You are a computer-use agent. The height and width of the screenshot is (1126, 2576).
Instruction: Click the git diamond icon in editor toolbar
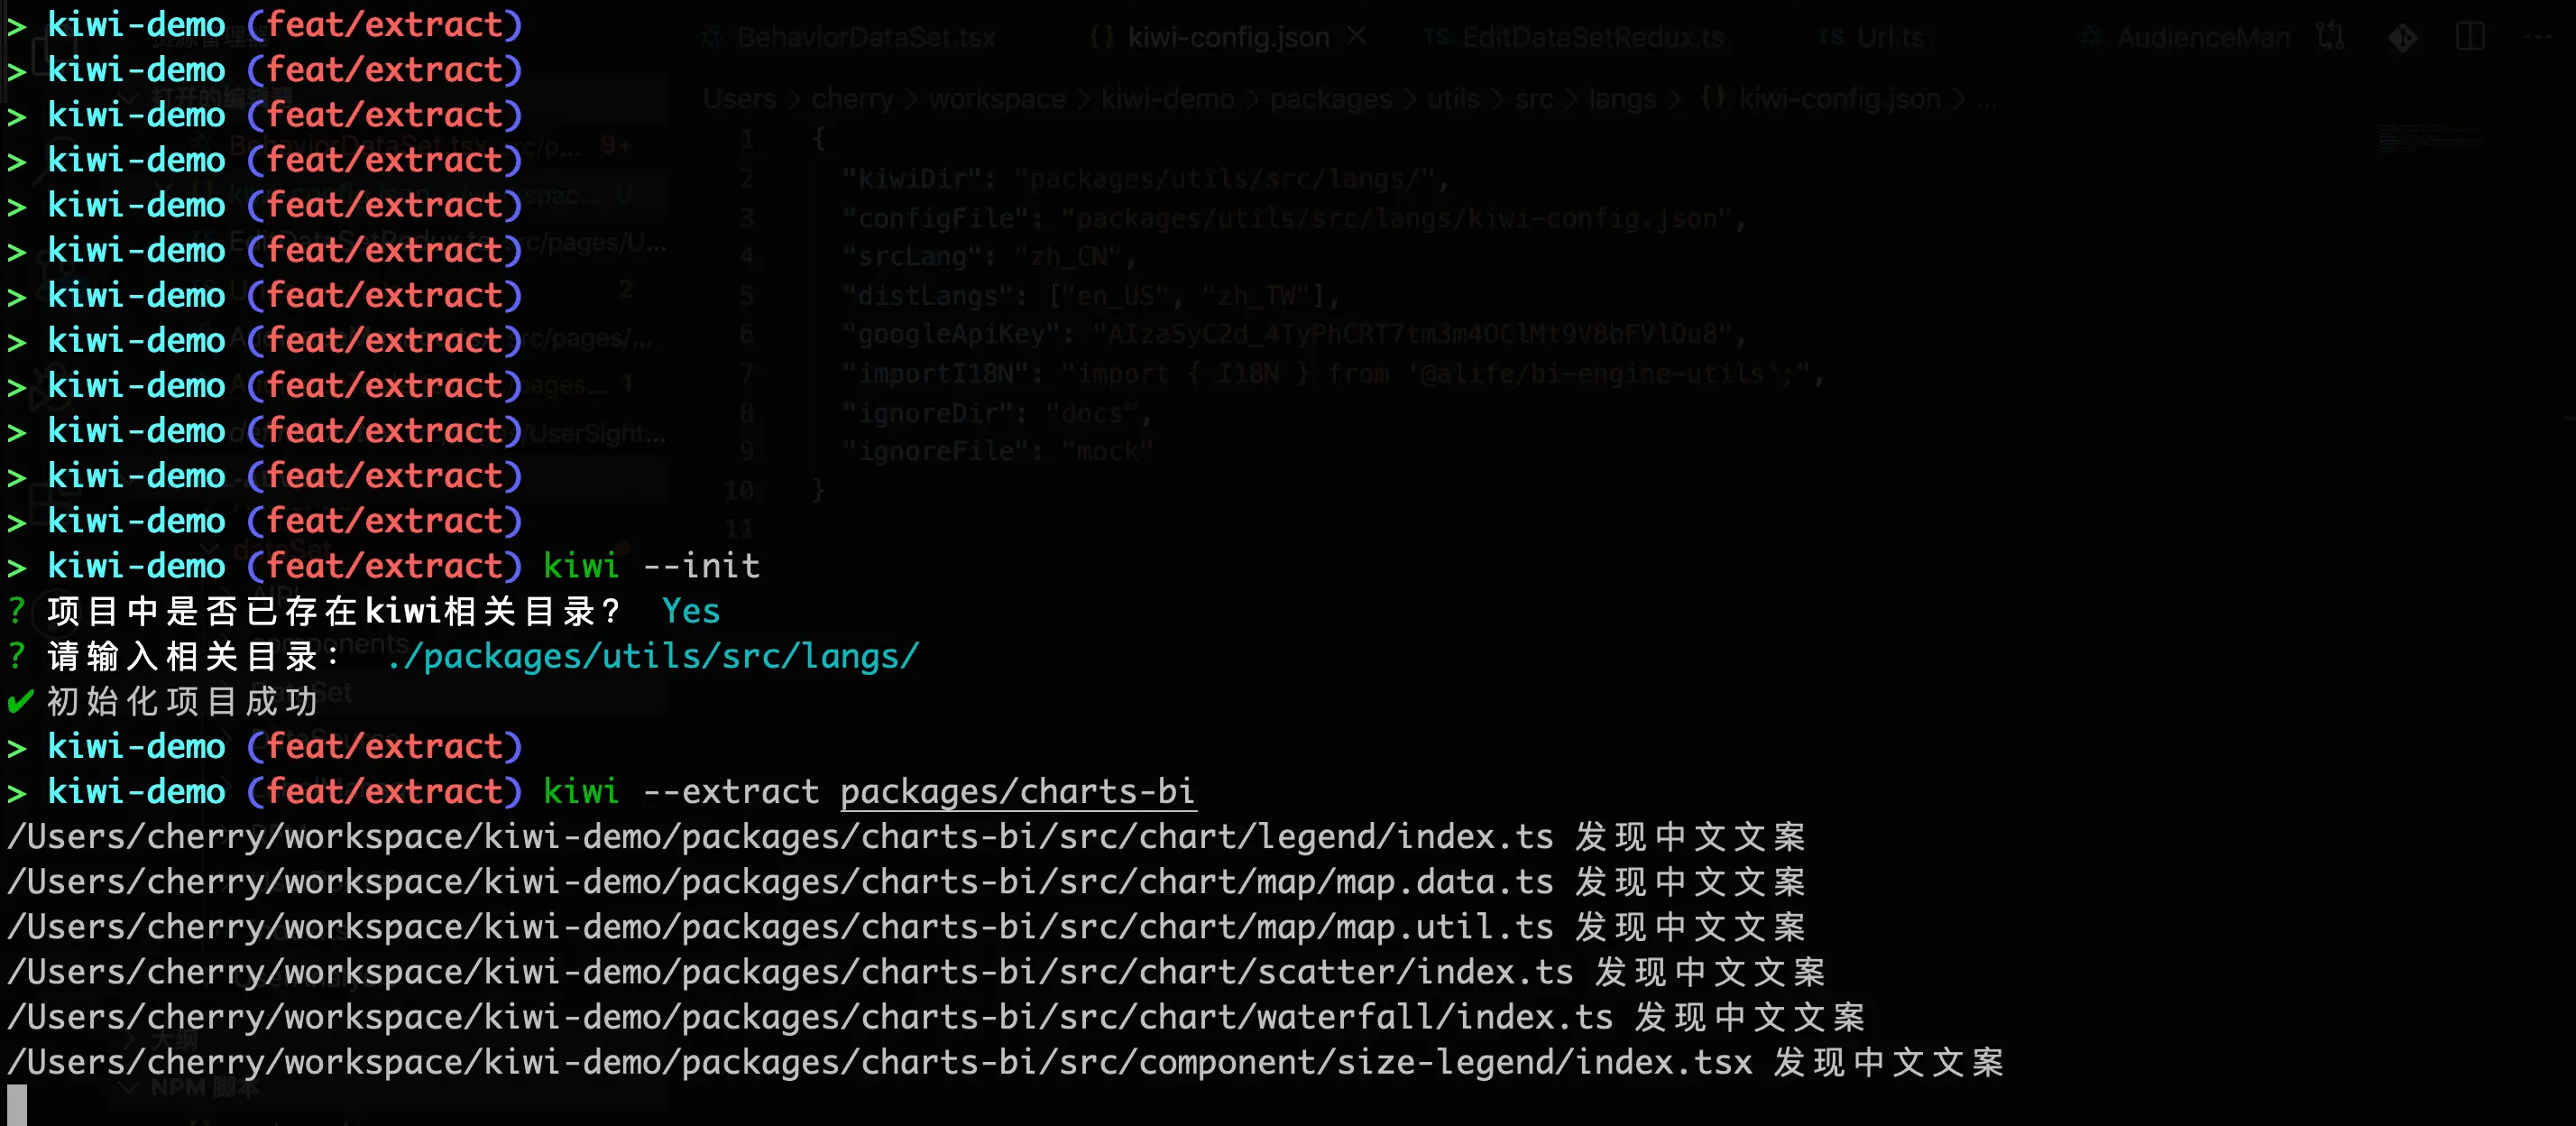[x=2402, y=38]
